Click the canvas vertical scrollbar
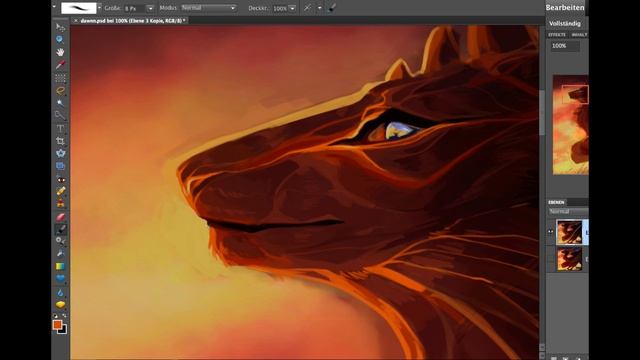The width and height of the screenshot is (640, 360). (542, 113)
